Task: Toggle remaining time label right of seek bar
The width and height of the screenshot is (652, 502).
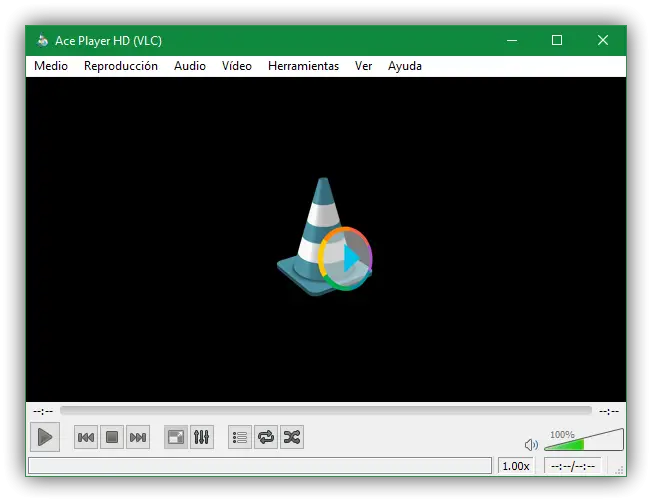Action: click(x=609, y=411)
